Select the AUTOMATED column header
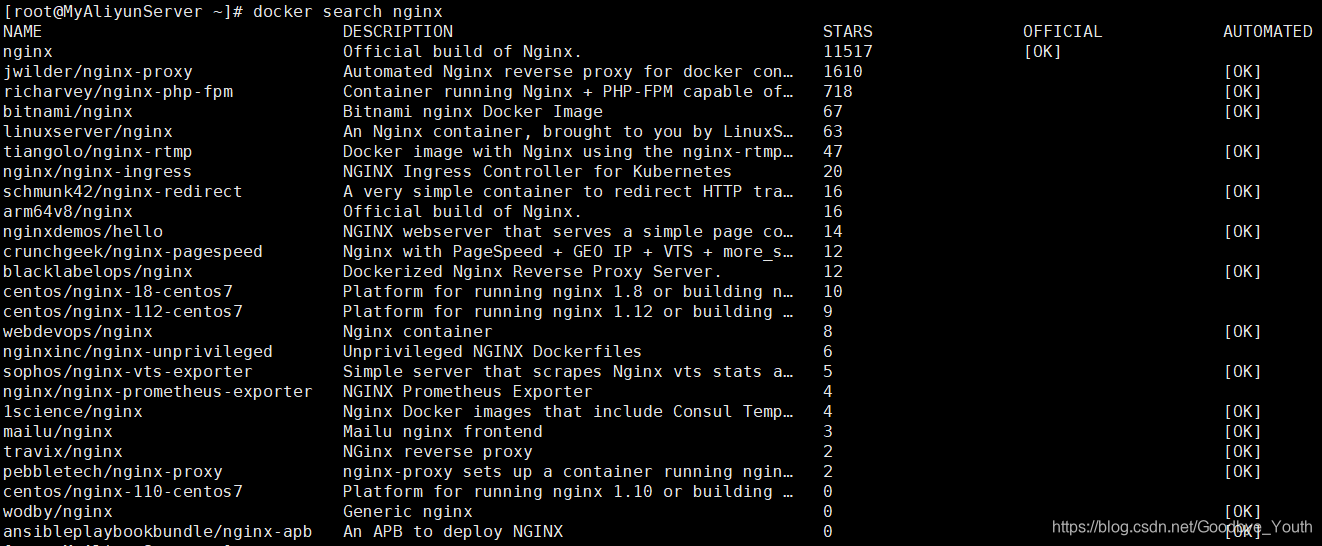 1268,31
